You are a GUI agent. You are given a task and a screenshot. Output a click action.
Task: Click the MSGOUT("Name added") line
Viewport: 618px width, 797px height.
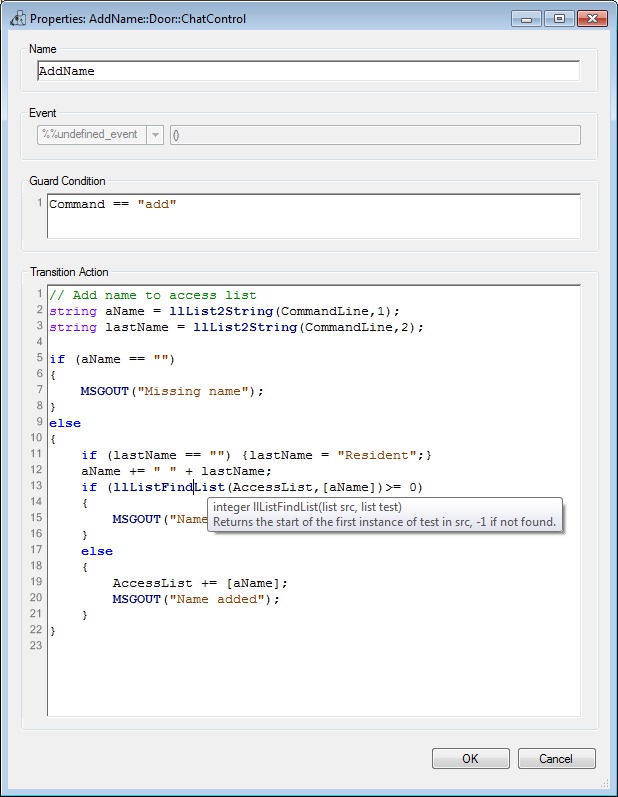coord(196,599)
